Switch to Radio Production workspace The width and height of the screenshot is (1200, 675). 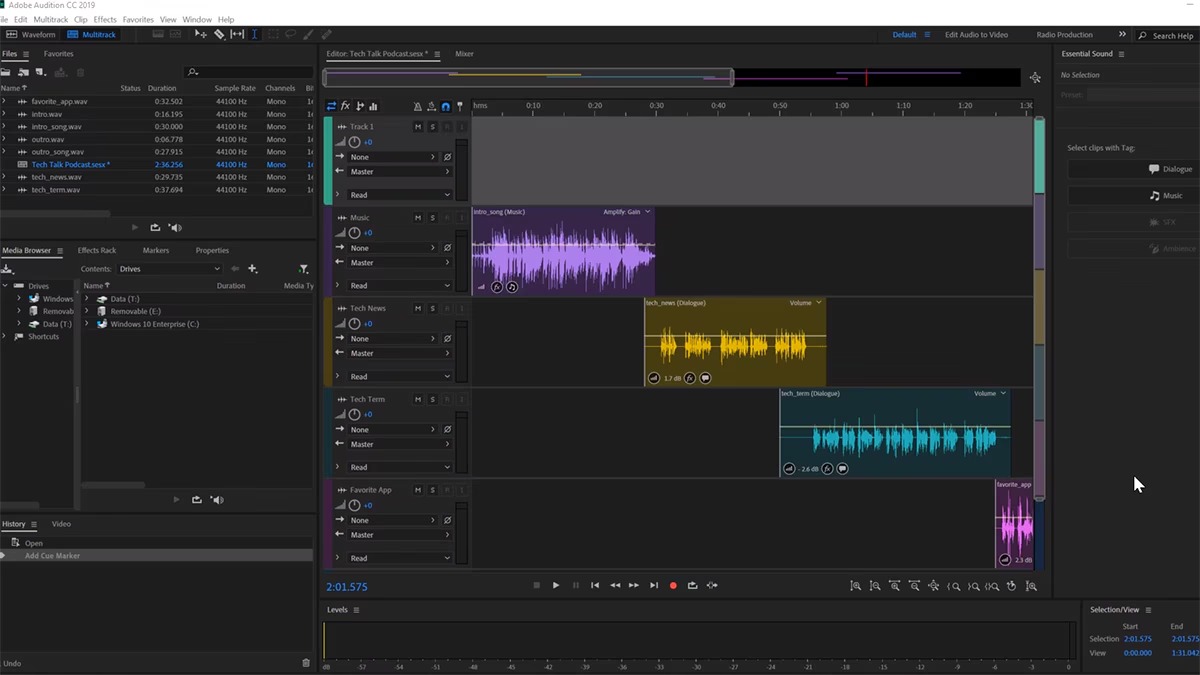tap(1065, 35)
